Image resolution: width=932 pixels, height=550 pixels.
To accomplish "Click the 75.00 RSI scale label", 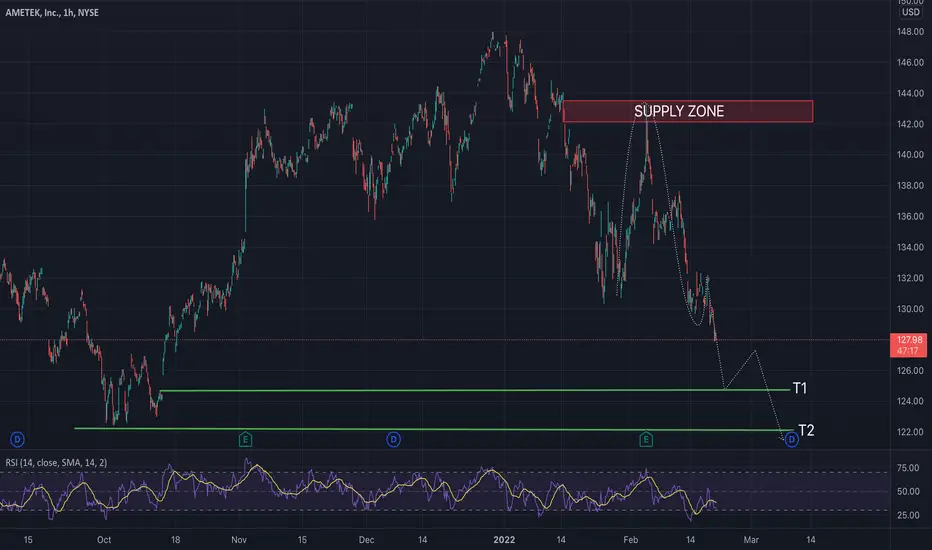I will [908, 468].
